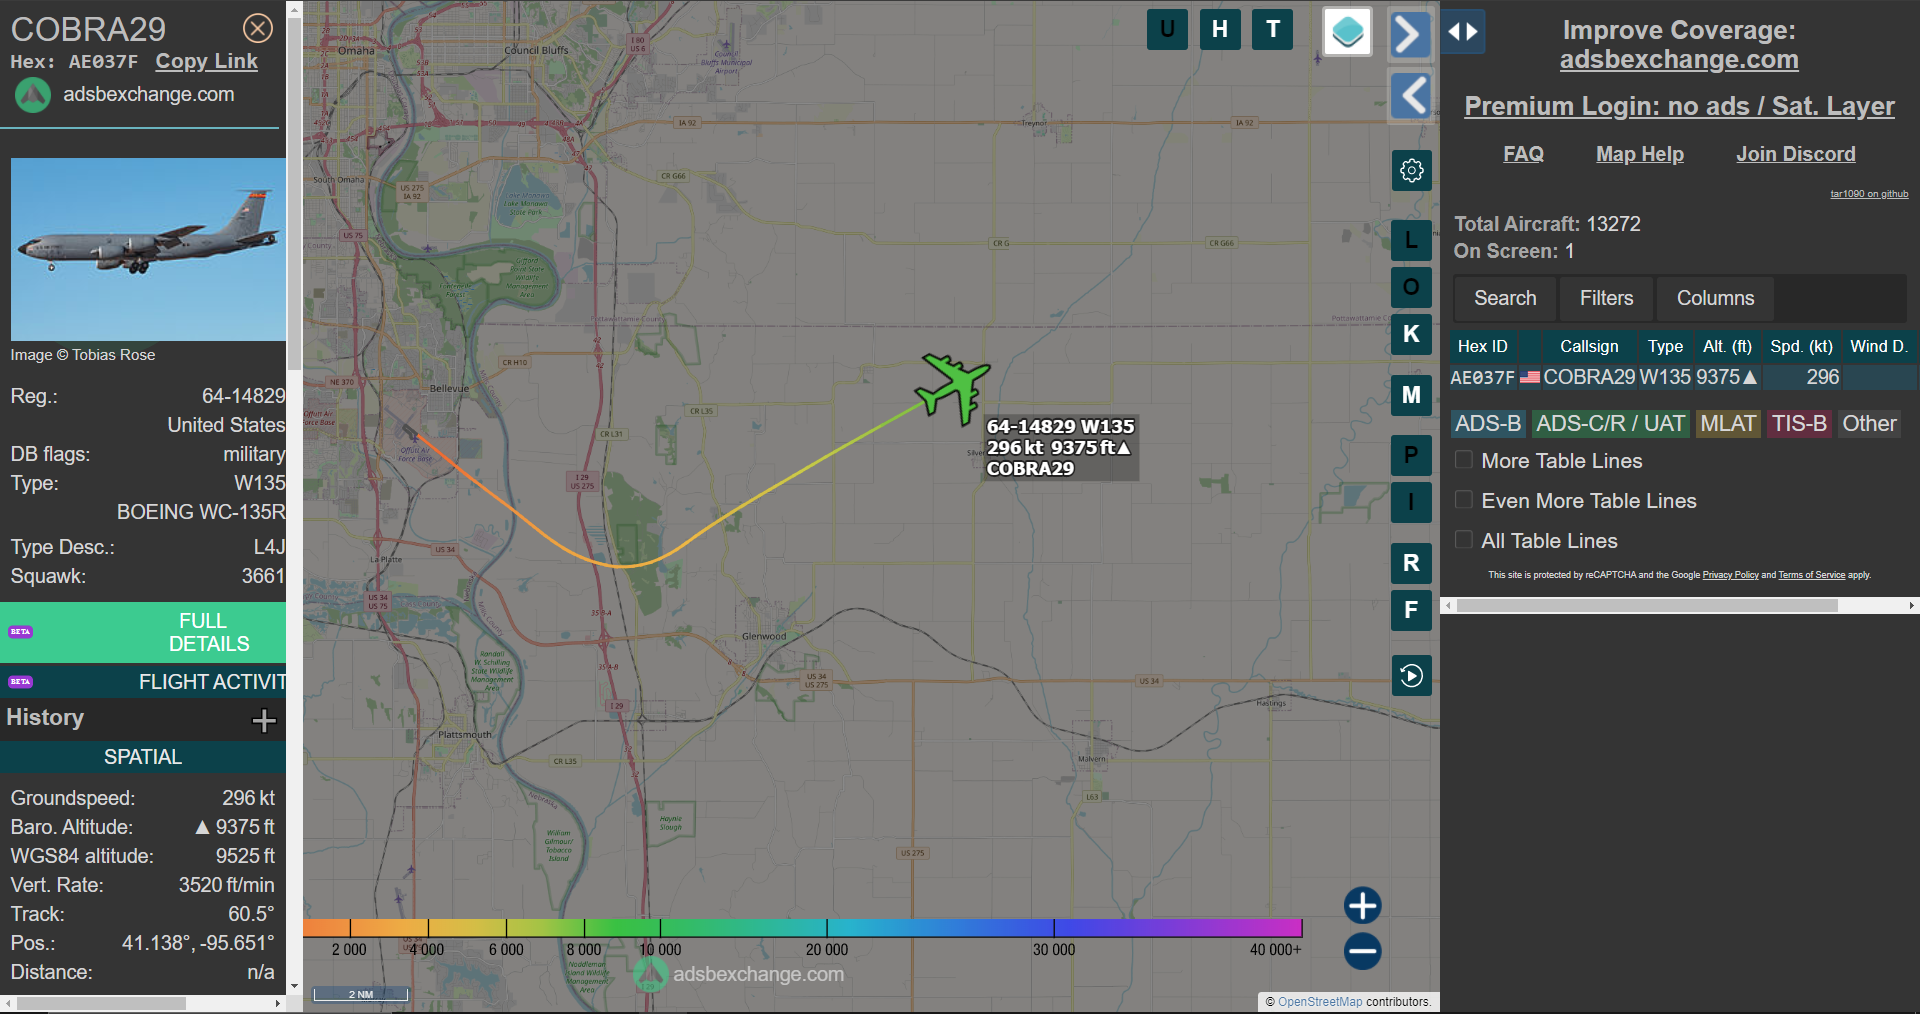The width and height of the screenshot is (1920, 1014).
Task: Open the Google Privacy Policy link
Action: coord(1730,575)
